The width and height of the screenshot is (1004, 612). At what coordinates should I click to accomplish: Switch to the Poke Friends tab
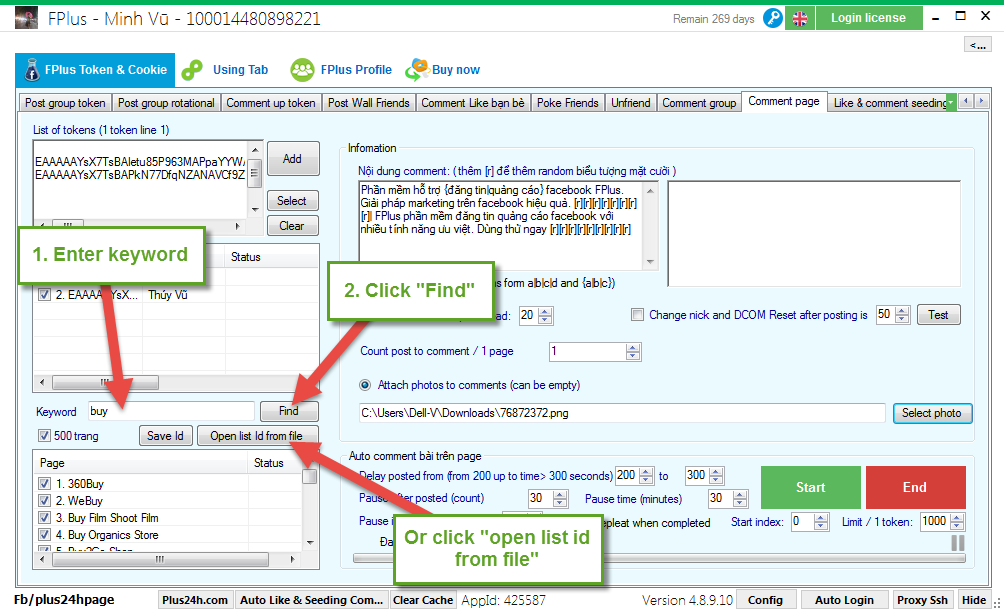[x=567, y=103]
